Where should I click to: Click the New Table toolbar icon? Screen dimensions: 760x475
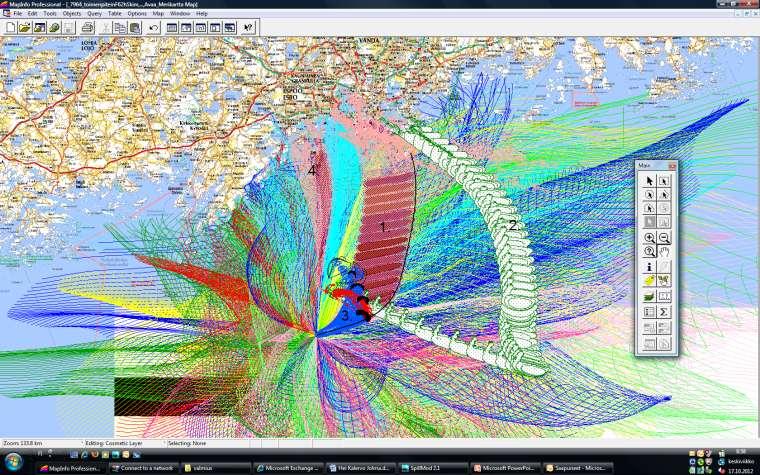[x=10, y=27]
